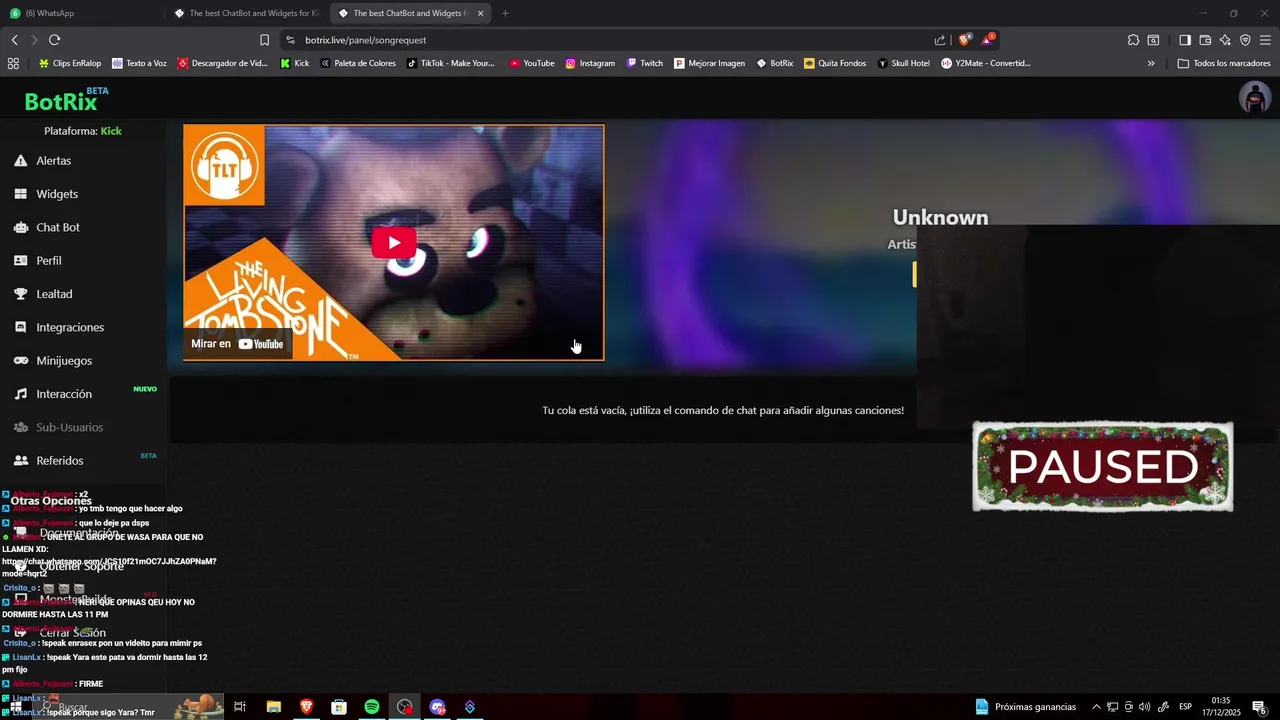The height and width of the screenshot is (720, 1280).
Task: Click the Referidos people icon
Action: [x=20, y=461]
